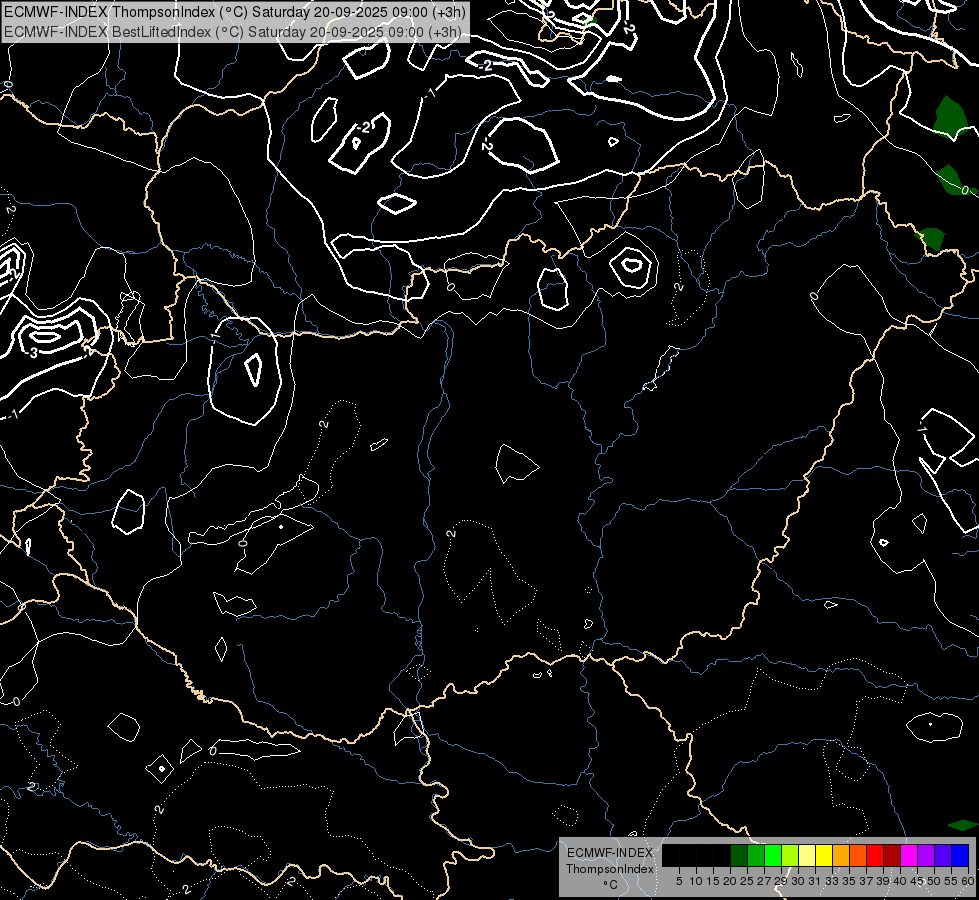Click the legend tick value 5
Screen dimensions: 979x900
pyautogui.click(x=679, y=881)
